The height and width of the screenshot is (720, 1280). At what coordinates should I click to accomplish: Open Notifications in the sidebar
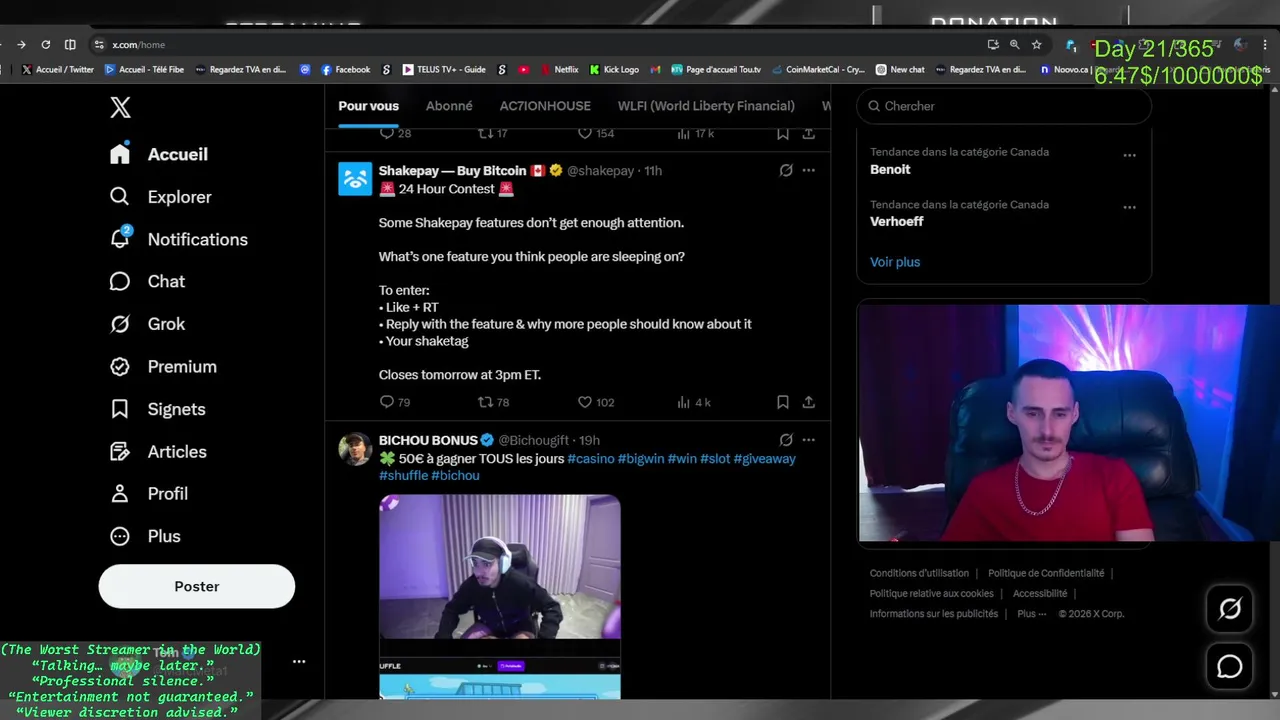[179, 239]
